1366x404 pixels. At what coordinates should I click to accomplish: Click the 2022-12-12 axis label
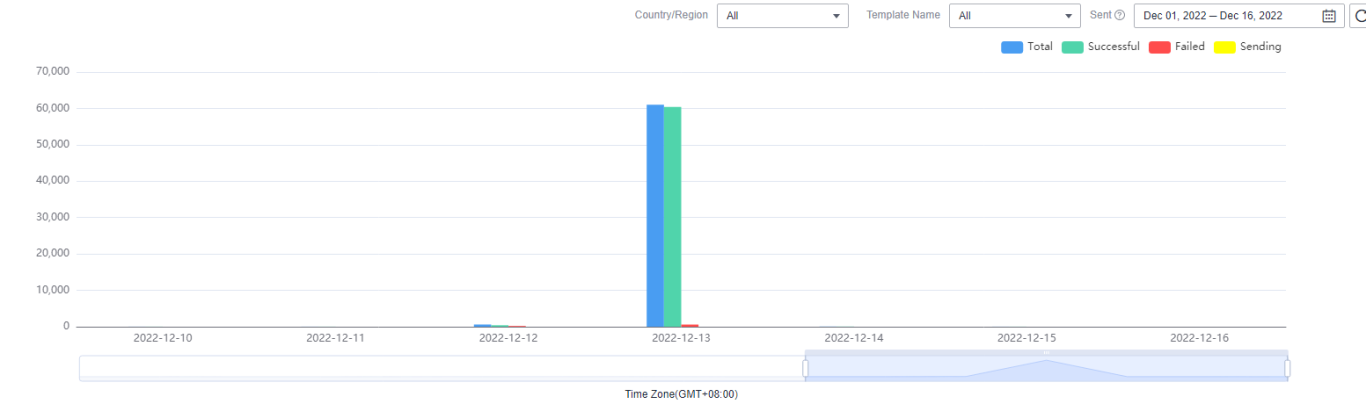pos(508,338)
